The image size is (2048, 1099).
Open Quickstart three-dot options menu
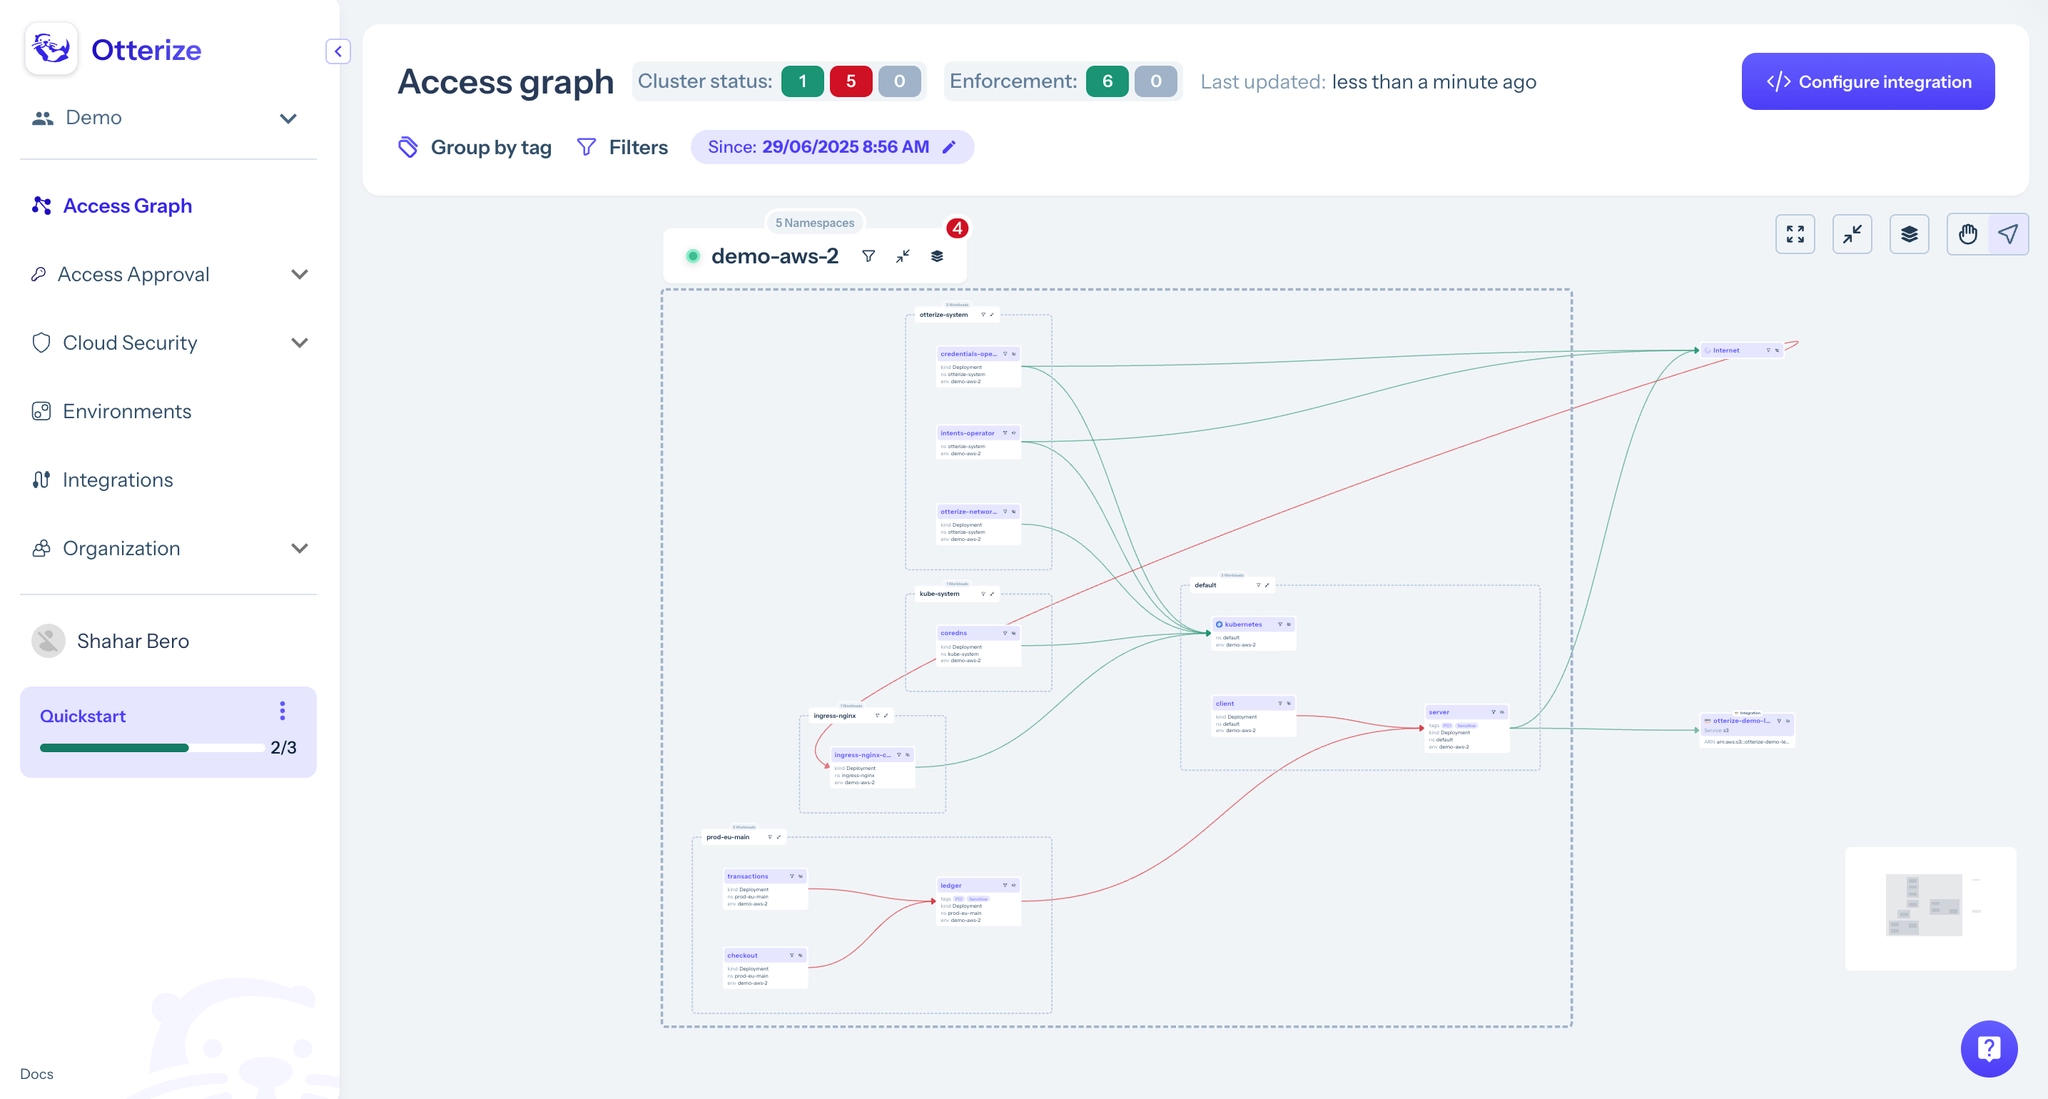(x=282, y=711)
